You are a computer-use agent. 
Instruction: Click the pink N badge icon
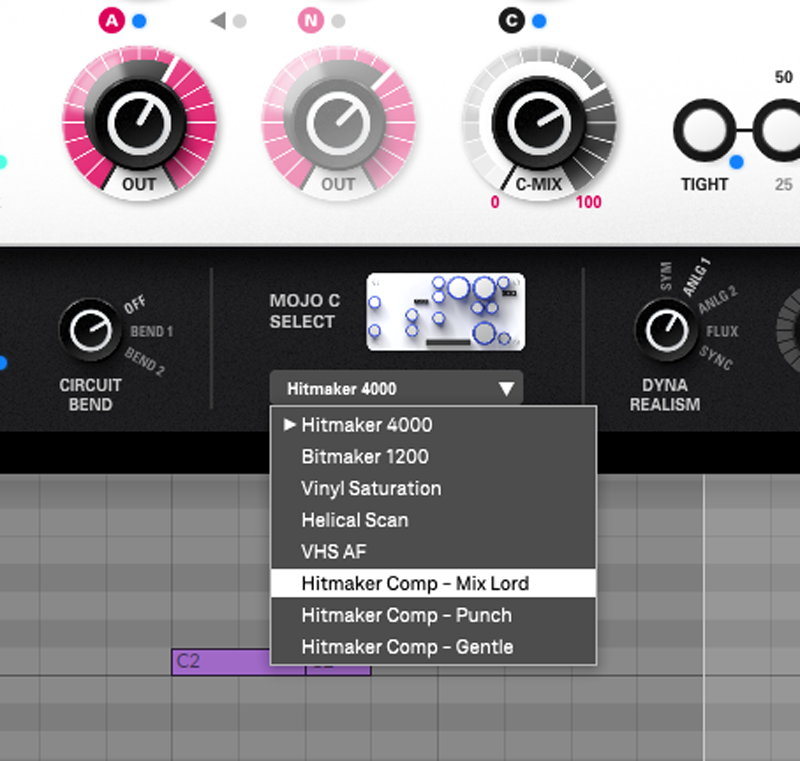coord(311,21)
